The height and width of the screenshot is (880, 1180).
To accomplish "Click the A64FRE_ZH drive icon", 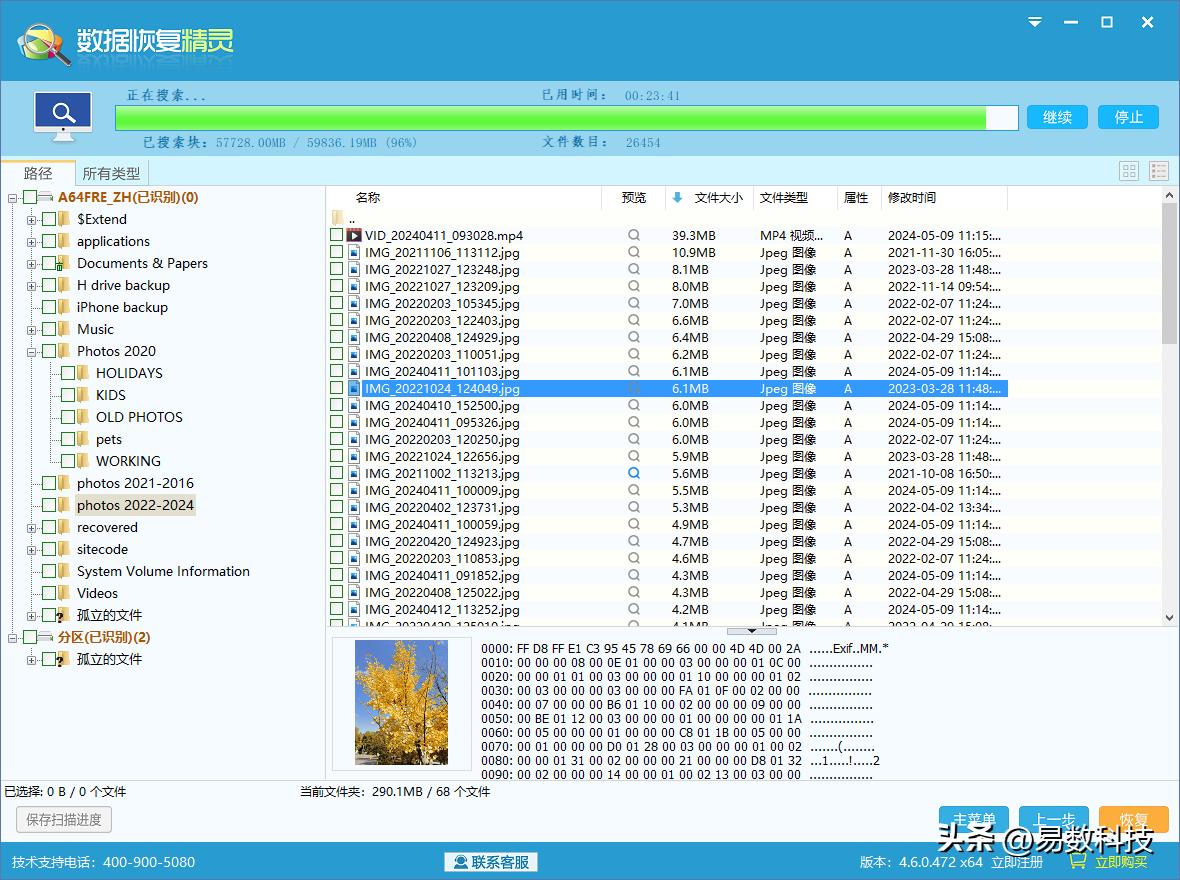I will [x=46, y=197].
